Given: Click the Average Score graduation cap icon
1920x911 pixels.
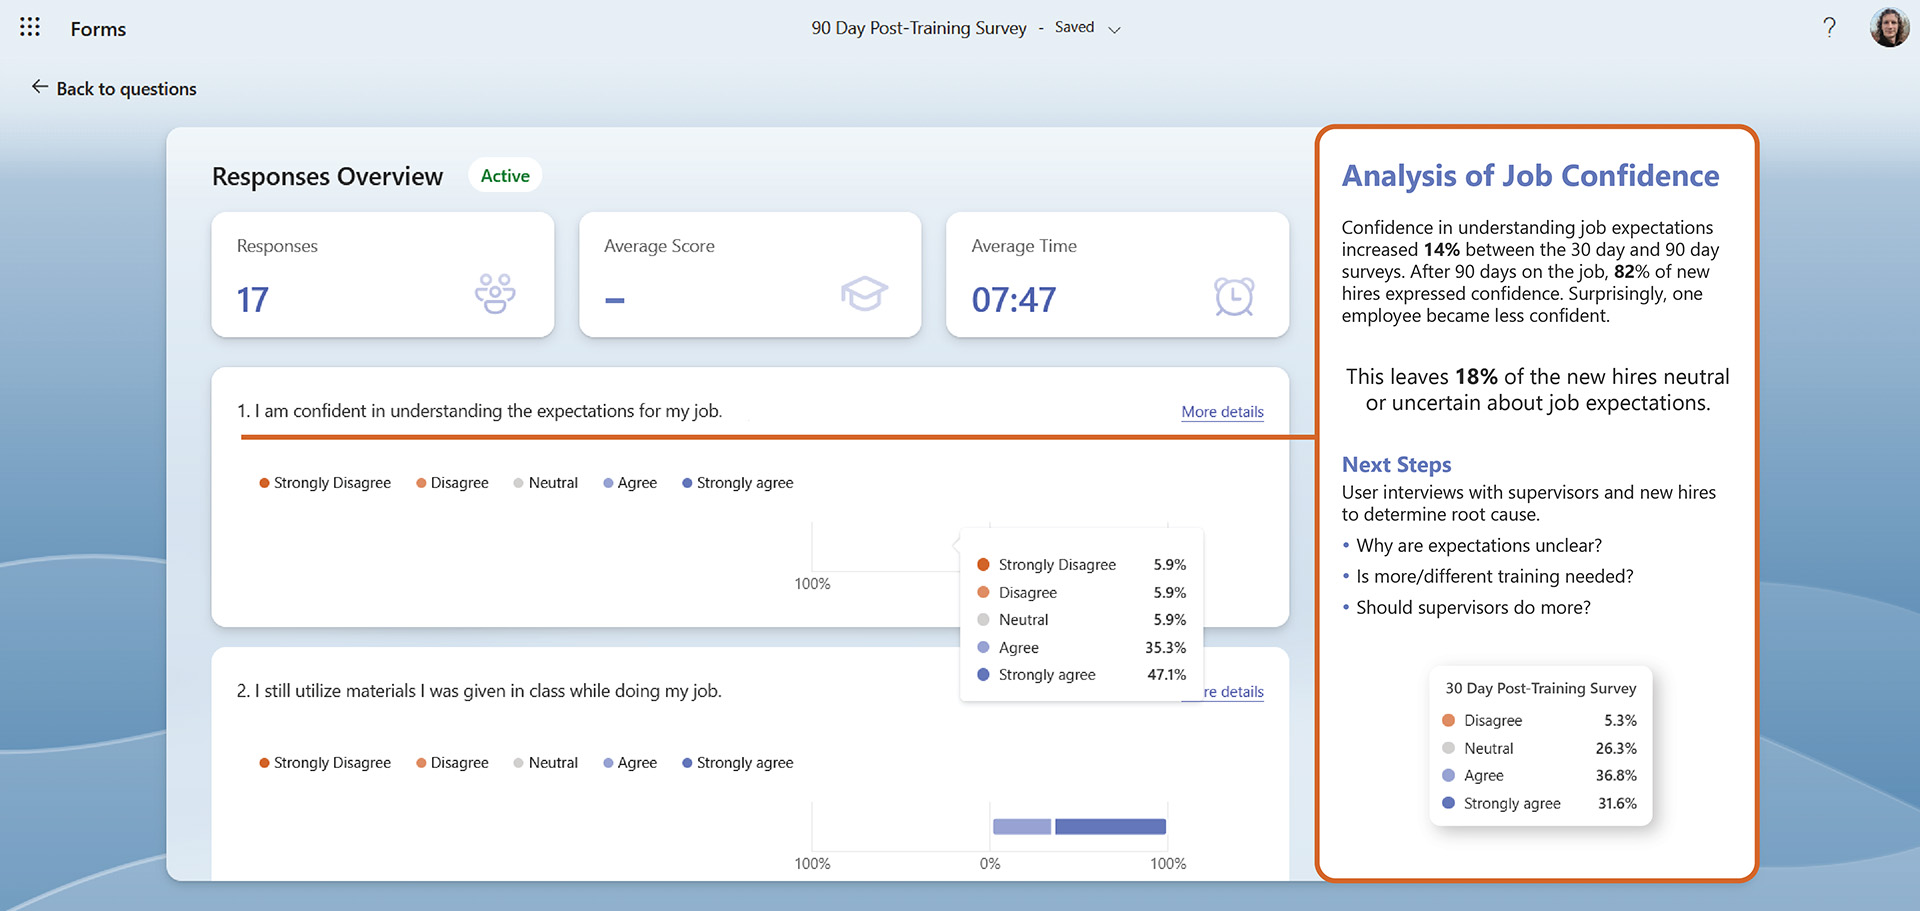Looking at the screenshot, I should tap(863, 294).
